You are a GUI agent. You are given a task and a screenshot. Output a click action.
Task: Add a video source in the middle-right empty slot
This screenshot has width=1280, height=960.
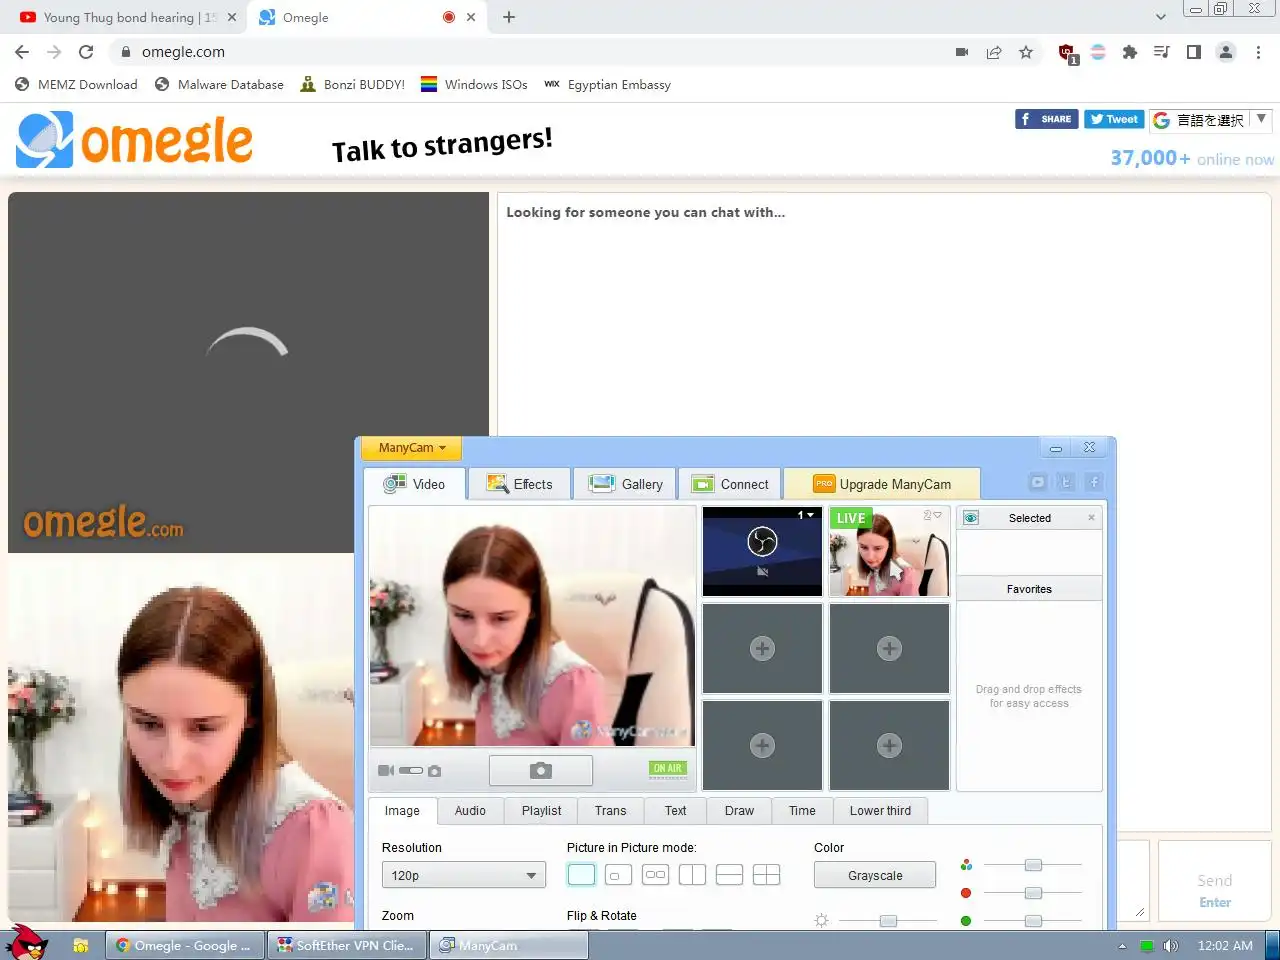[889, 648]
